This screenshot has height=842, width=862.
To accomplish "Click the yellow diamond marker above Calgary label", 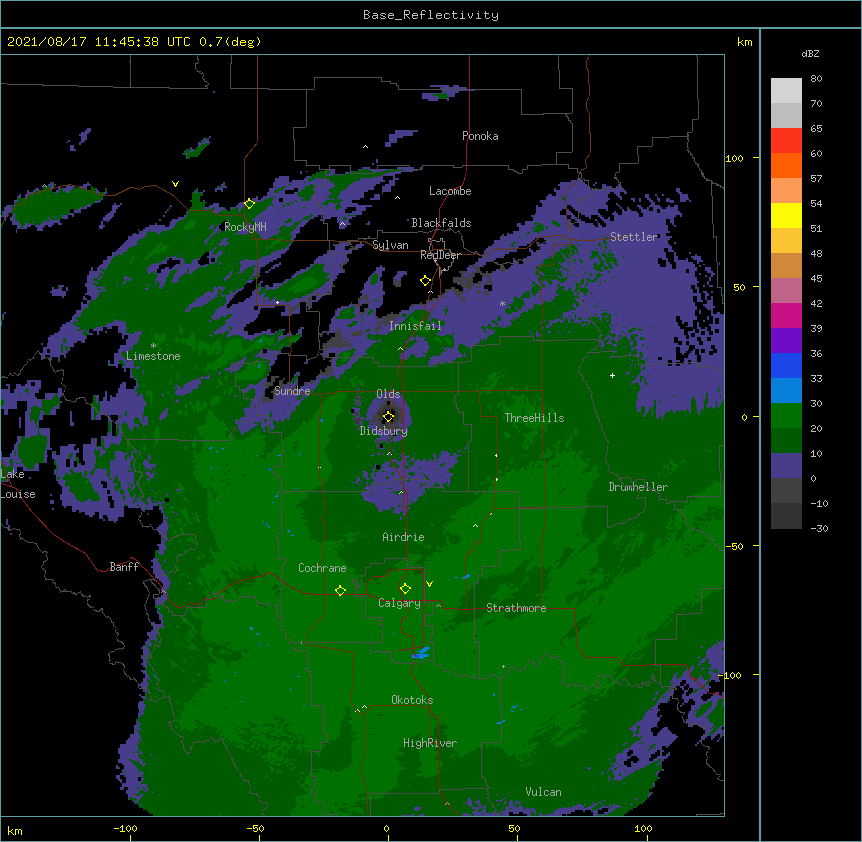I will pos(405,589).
